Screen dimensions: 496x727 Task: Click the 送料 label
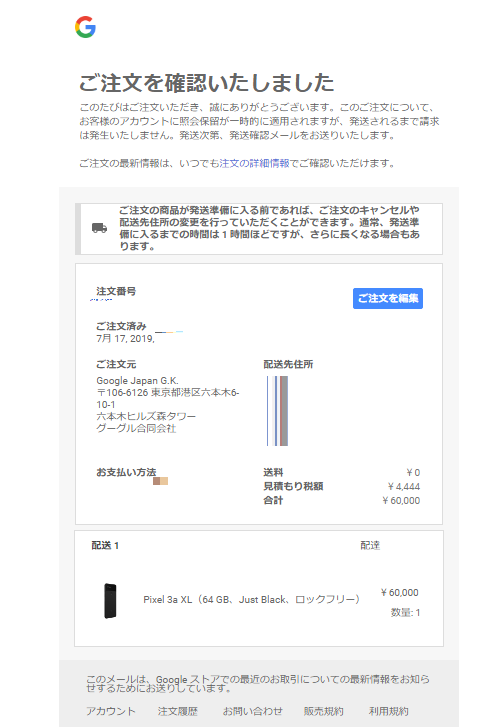coord(273,472)
